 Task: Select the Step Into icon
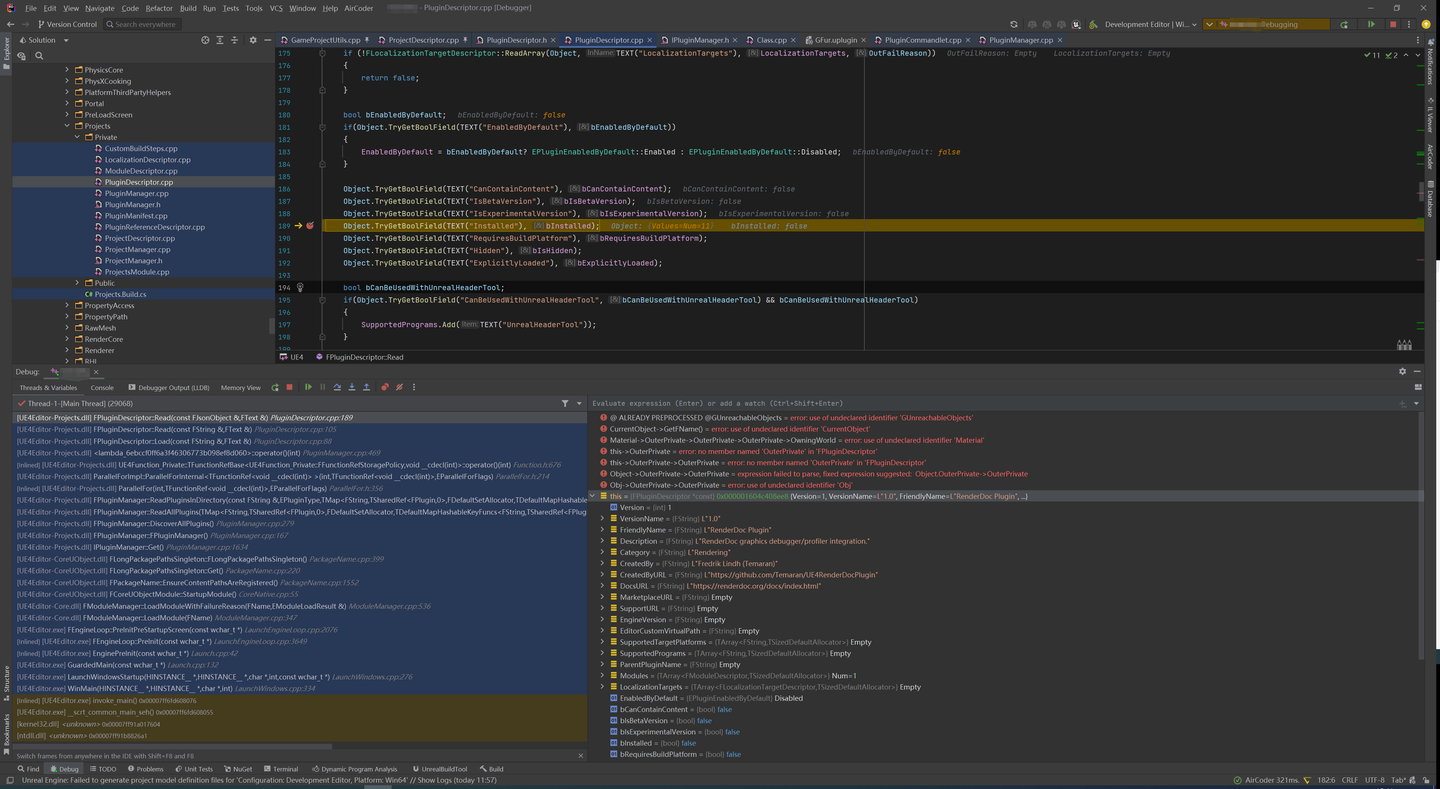point(352,387)
